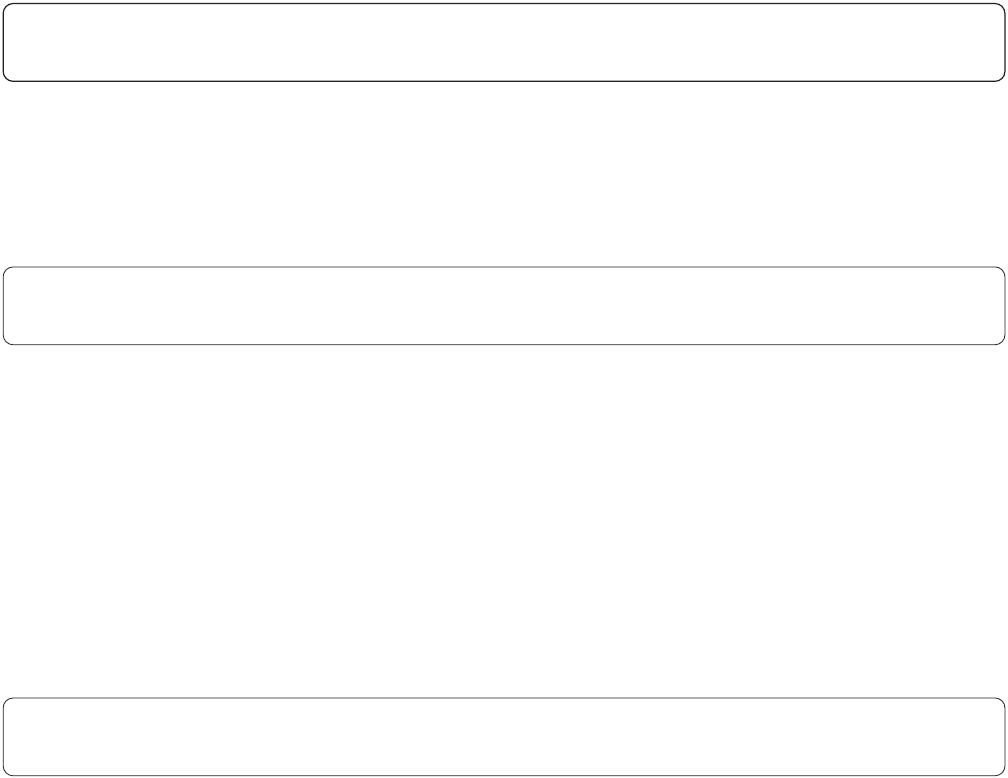Click blank area between top and middle boxes
Viewport: 1008px width, 778px height.
click(x=504, y=174)
